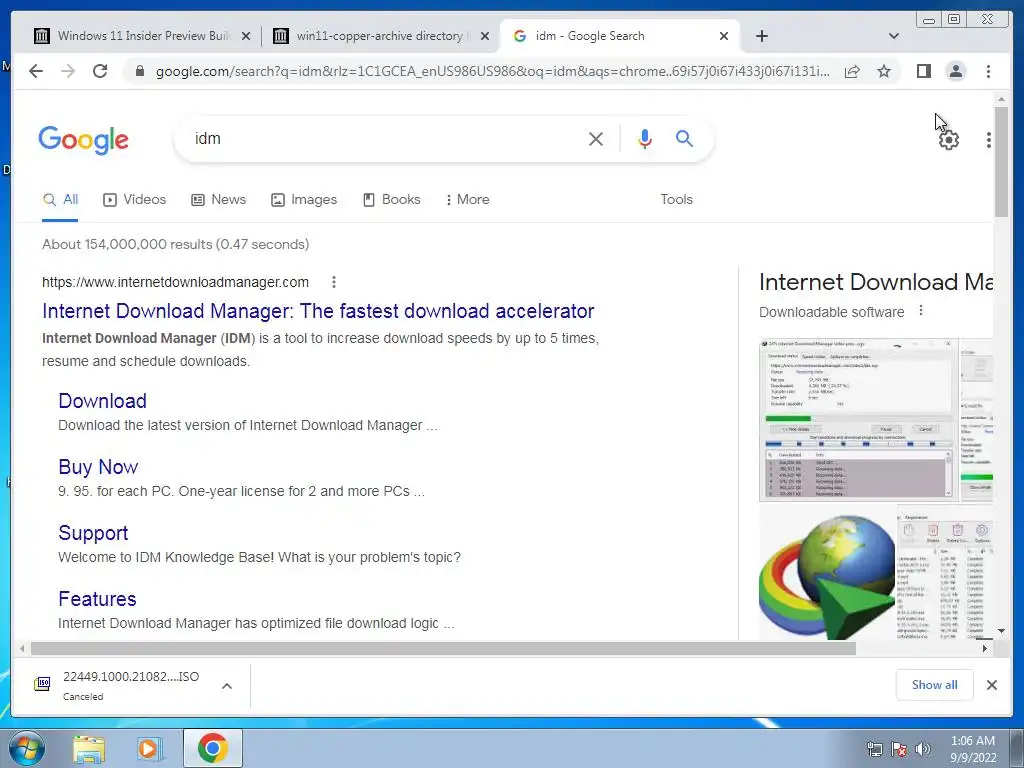Close the win11-copper-archive directory tab
The width and height of the screenshot is (1024, 768).
485,36
